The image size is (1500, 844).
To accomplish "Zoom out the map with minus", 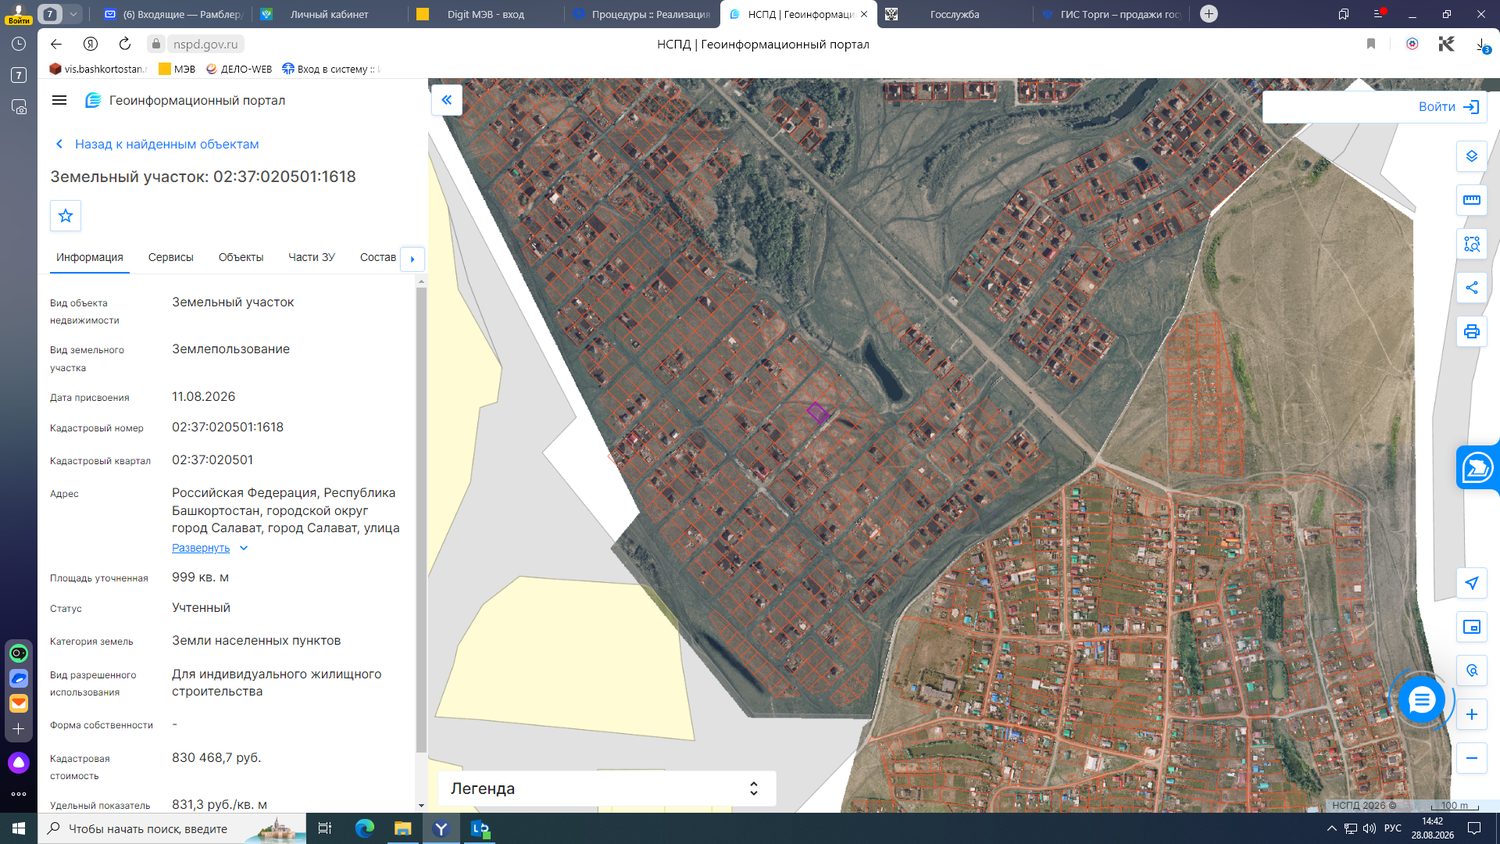I will [1471, 758].
